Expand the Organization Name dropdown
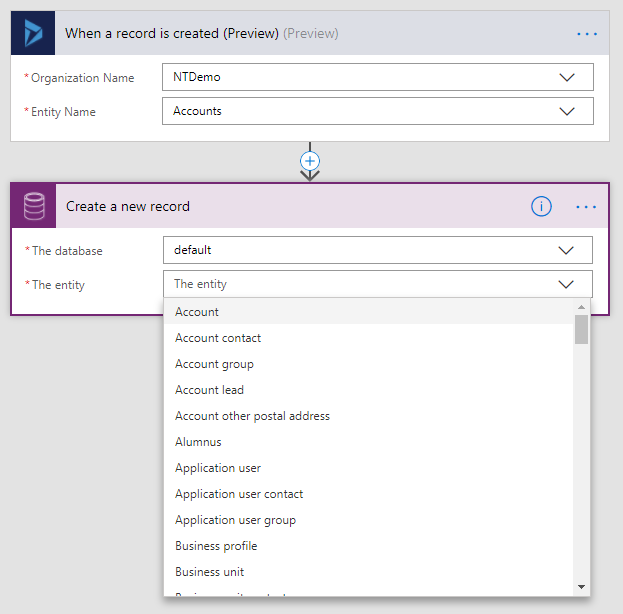Viewport: 623px width, 614px height. pyautogui.click(x=567, y=77)
